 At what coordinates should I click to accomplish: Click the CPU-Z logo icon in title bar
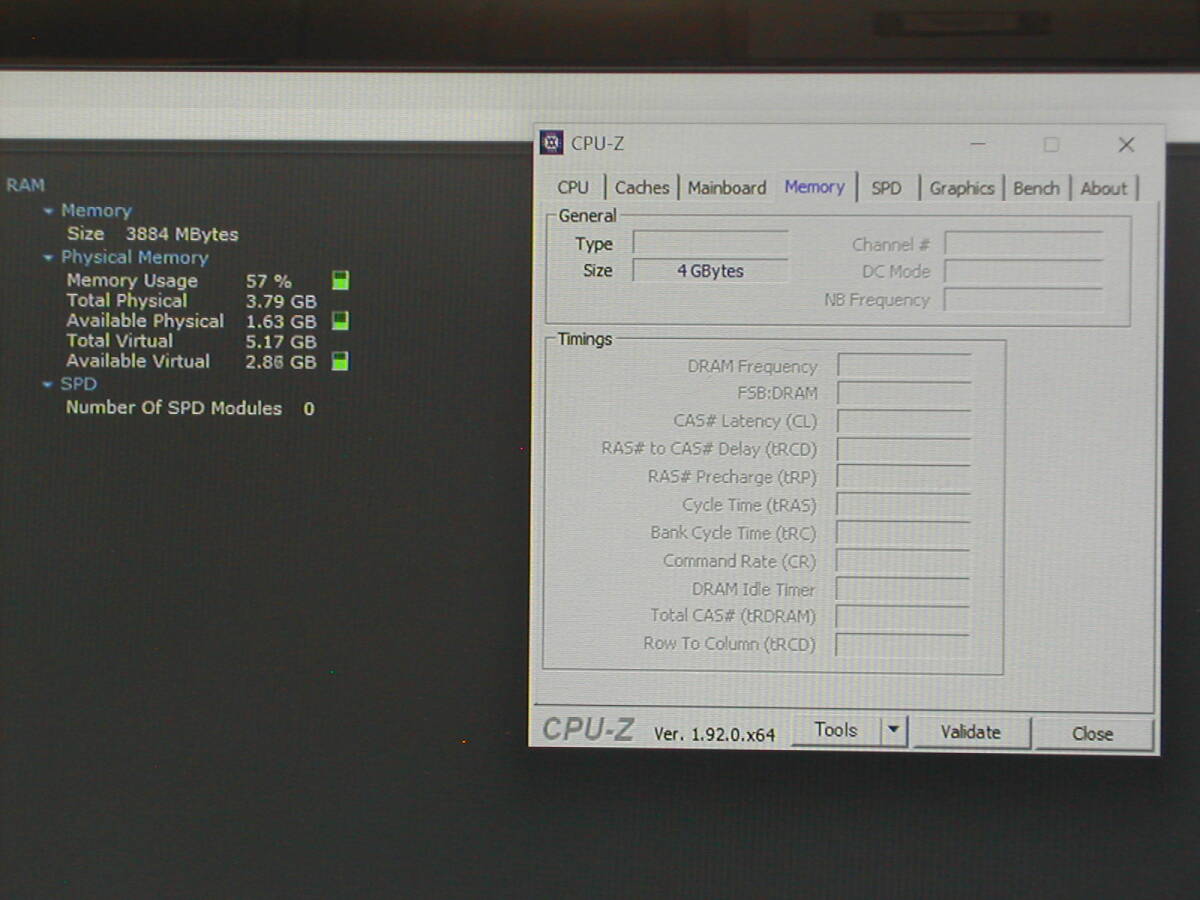(551, 143)
